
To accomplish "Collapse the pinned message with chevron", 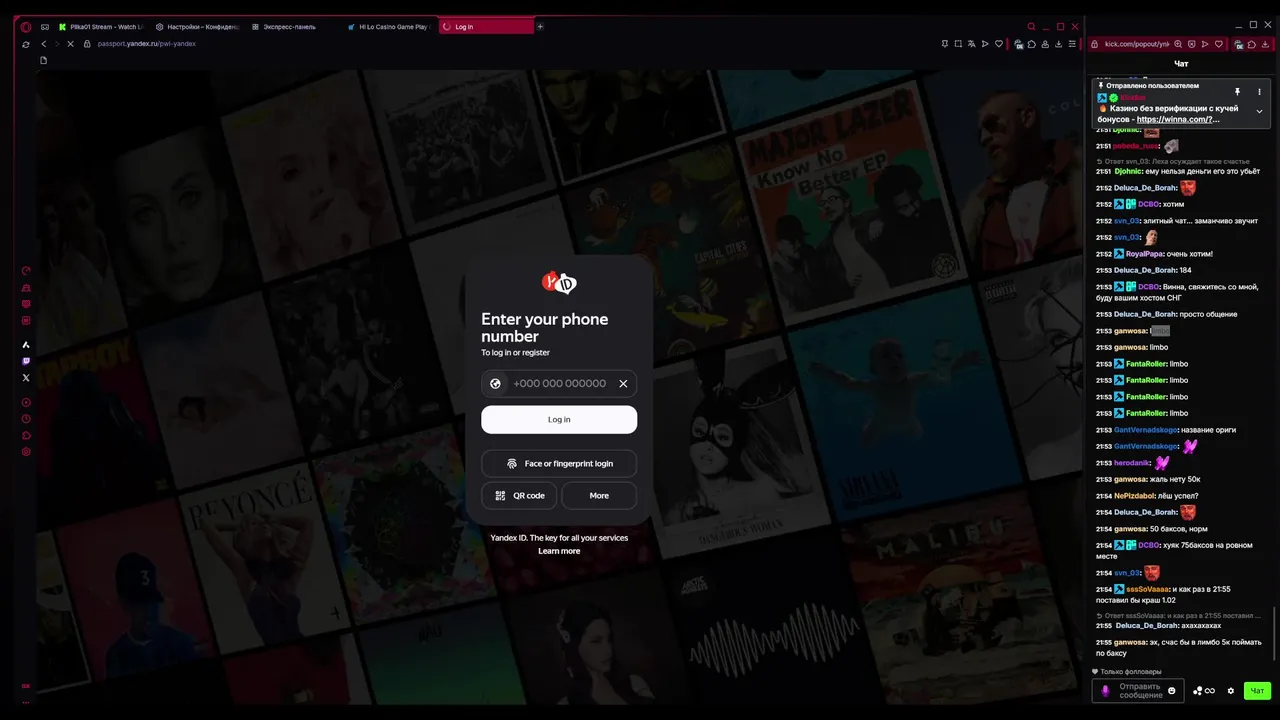I will point(1259,111).
